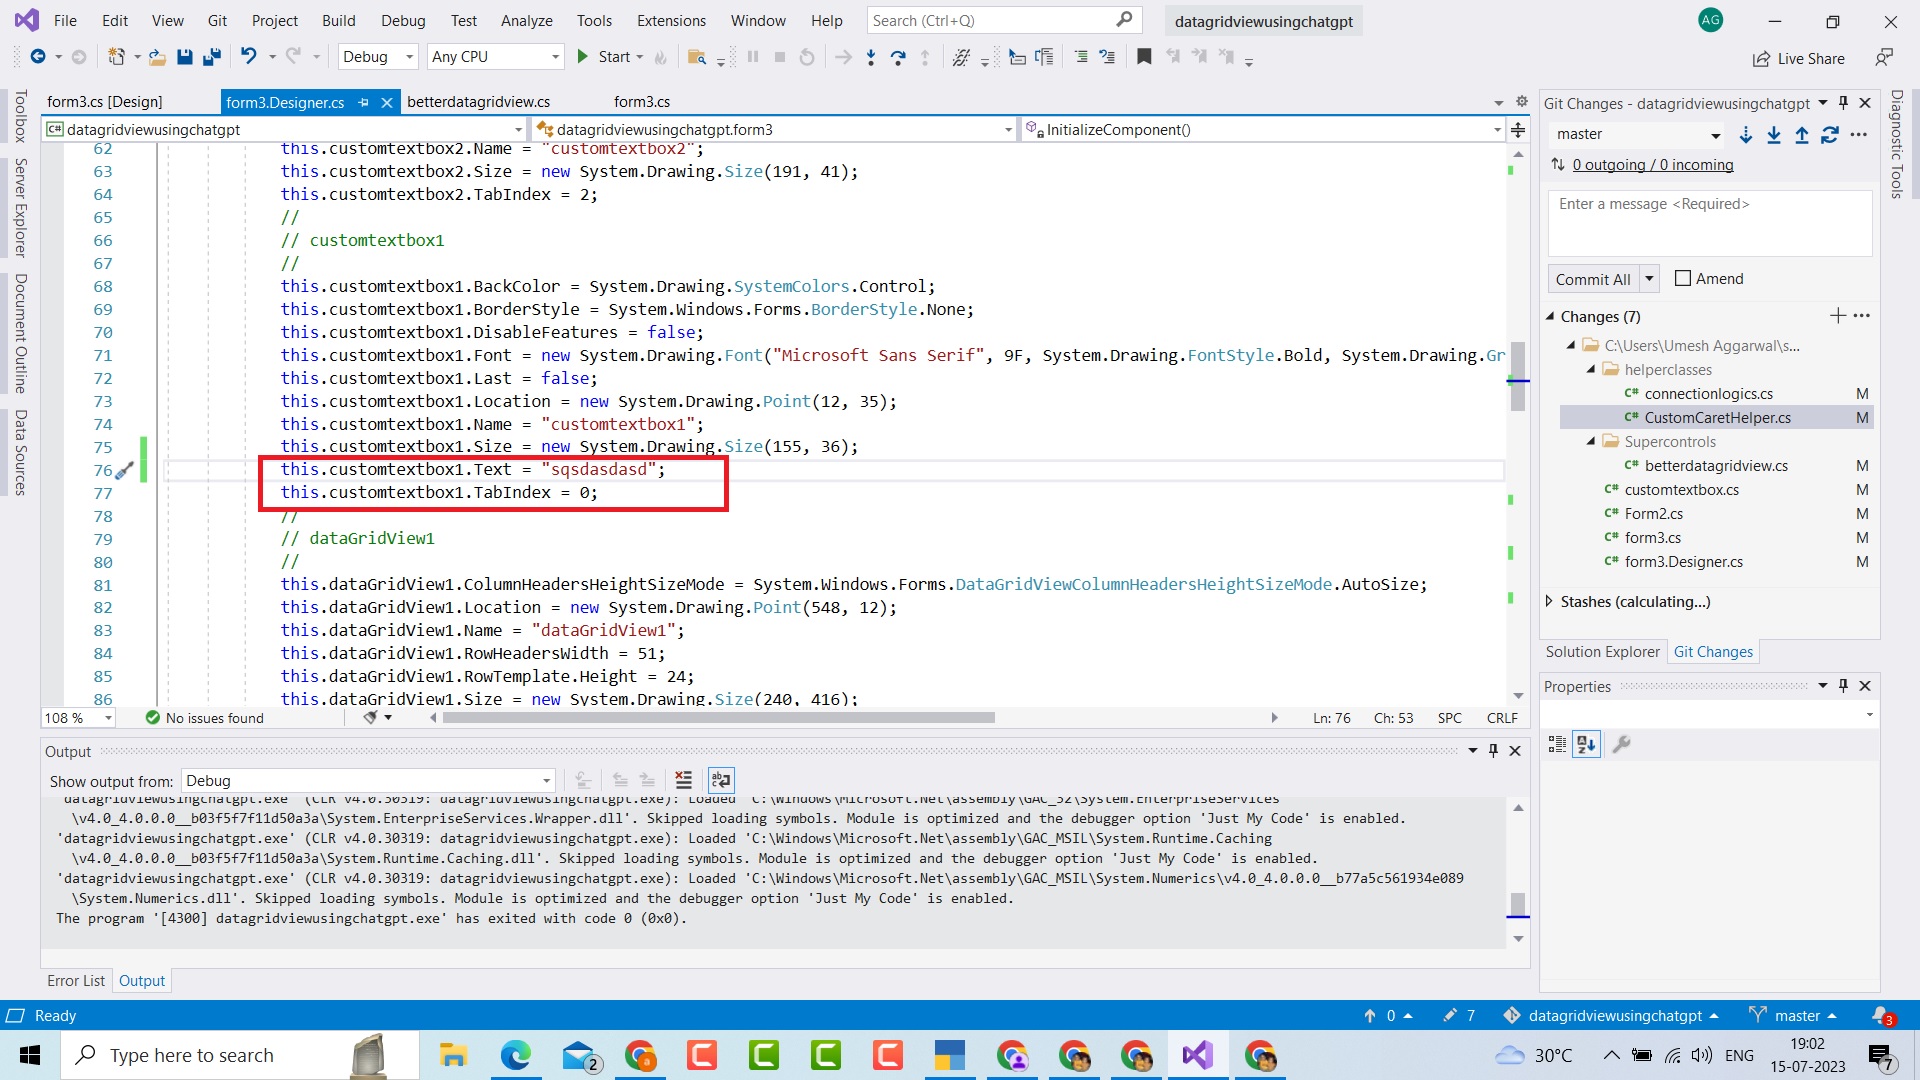The height and width of the screenshot is (1080, 1920).
Task: Click the Commit All button
Action: tap(1592, 279)
